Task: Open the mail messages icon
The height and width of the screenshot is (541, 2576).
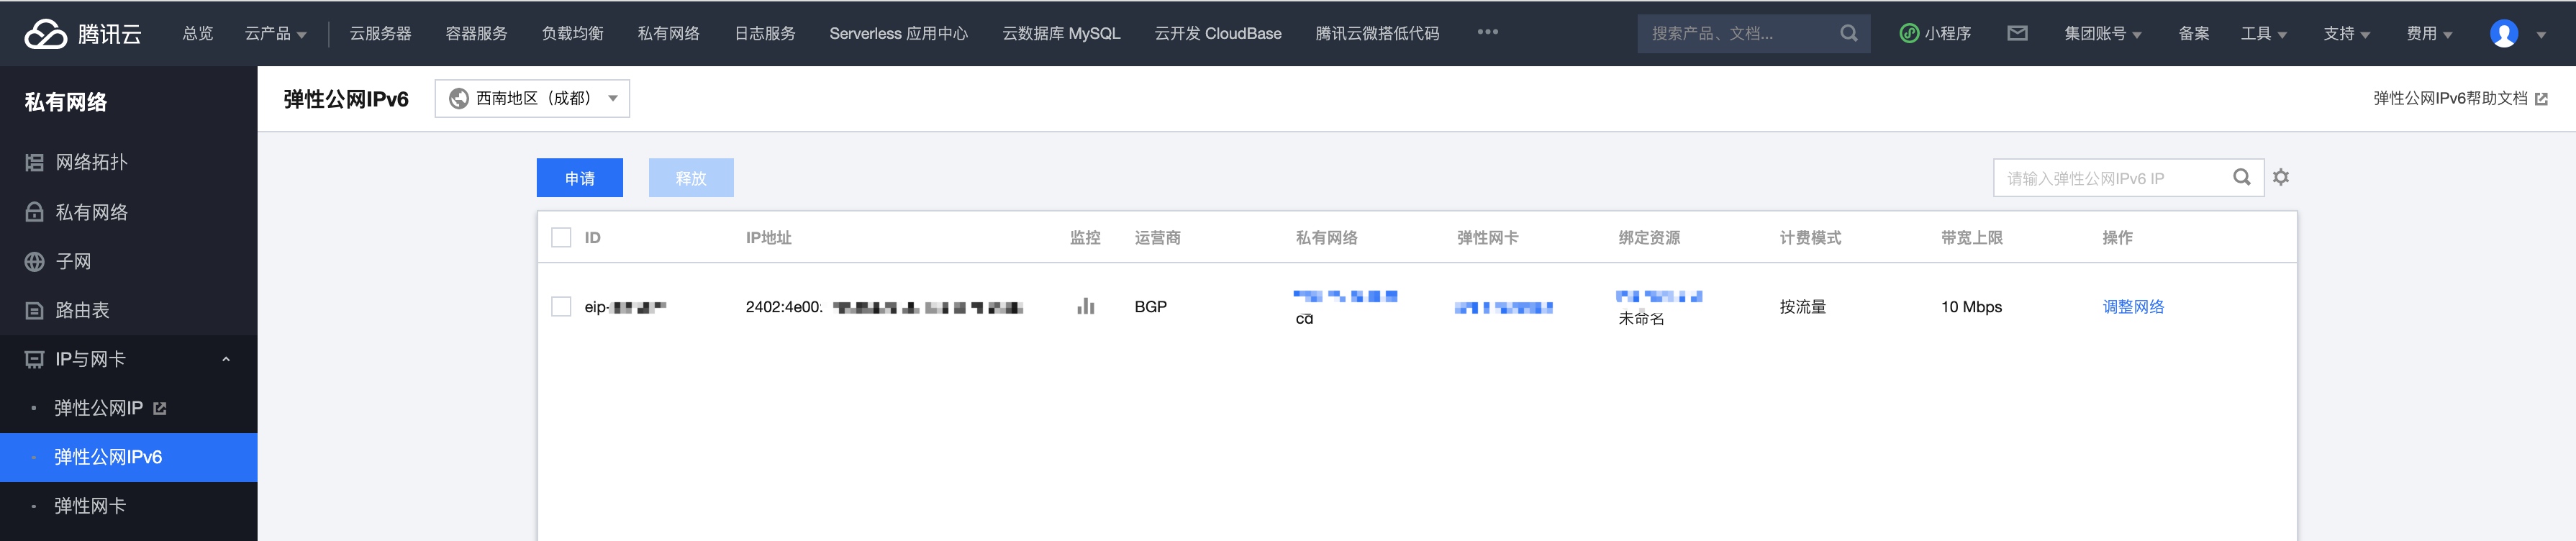Action: [2017, 33]
